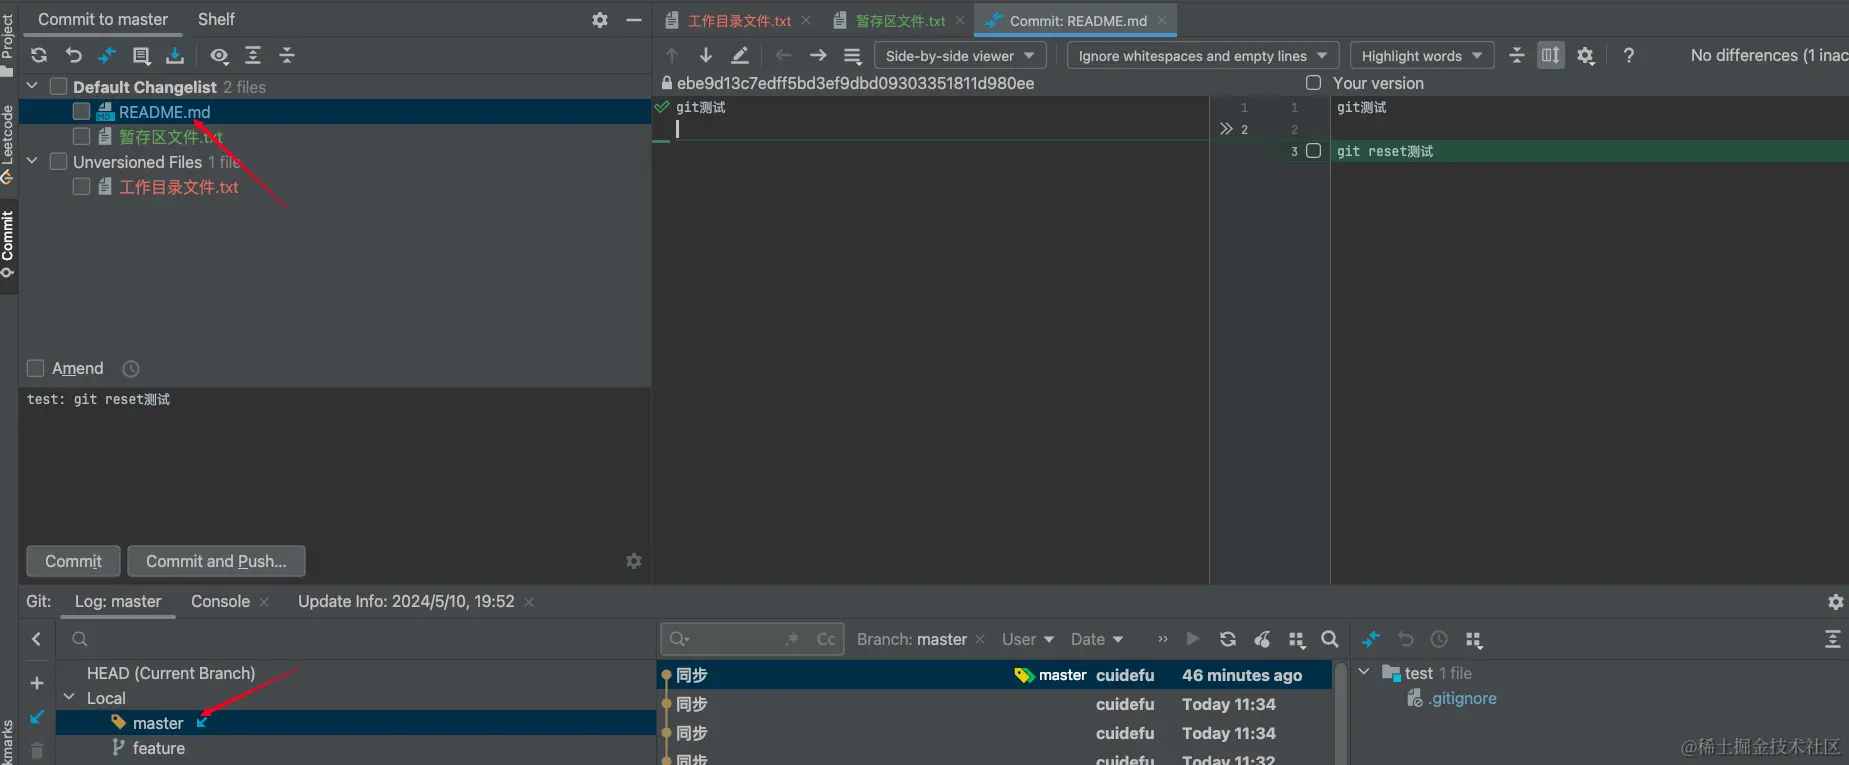Click the Rollback icon in Commit toolbar

pos(73,56)
